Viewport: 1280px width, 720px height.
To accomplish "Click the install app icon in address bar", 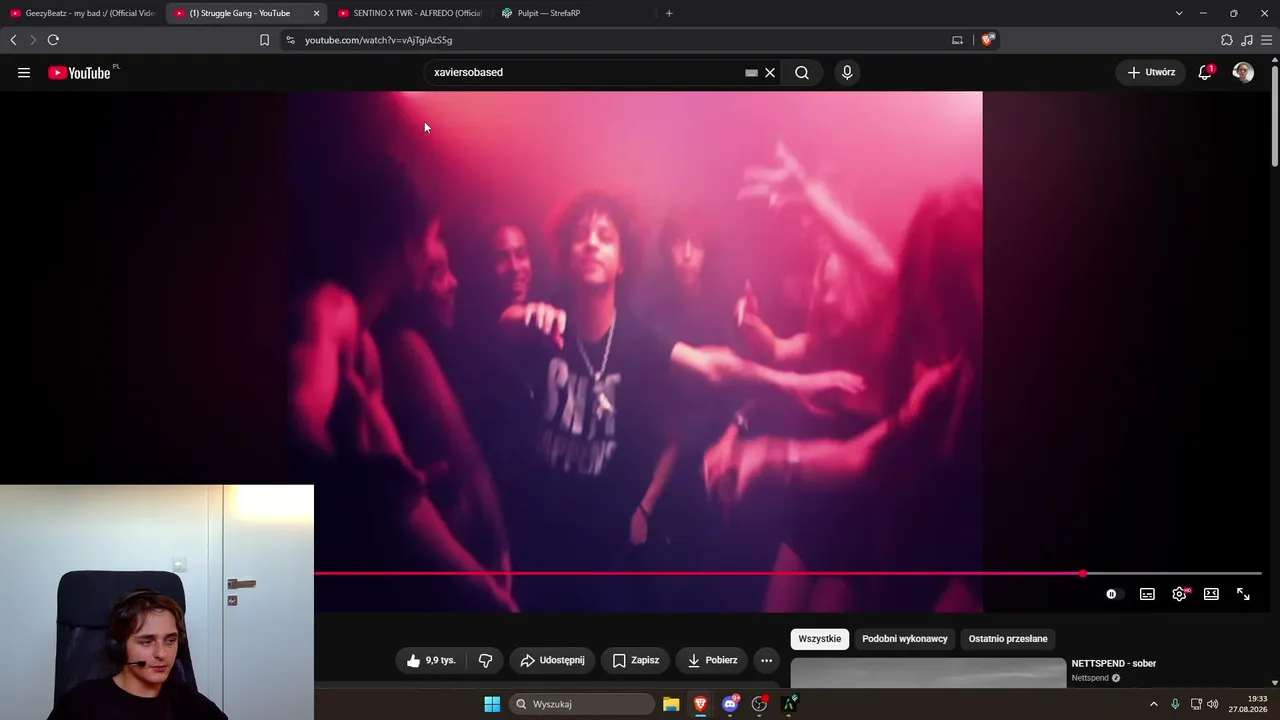I will click(x=957, y=40).
